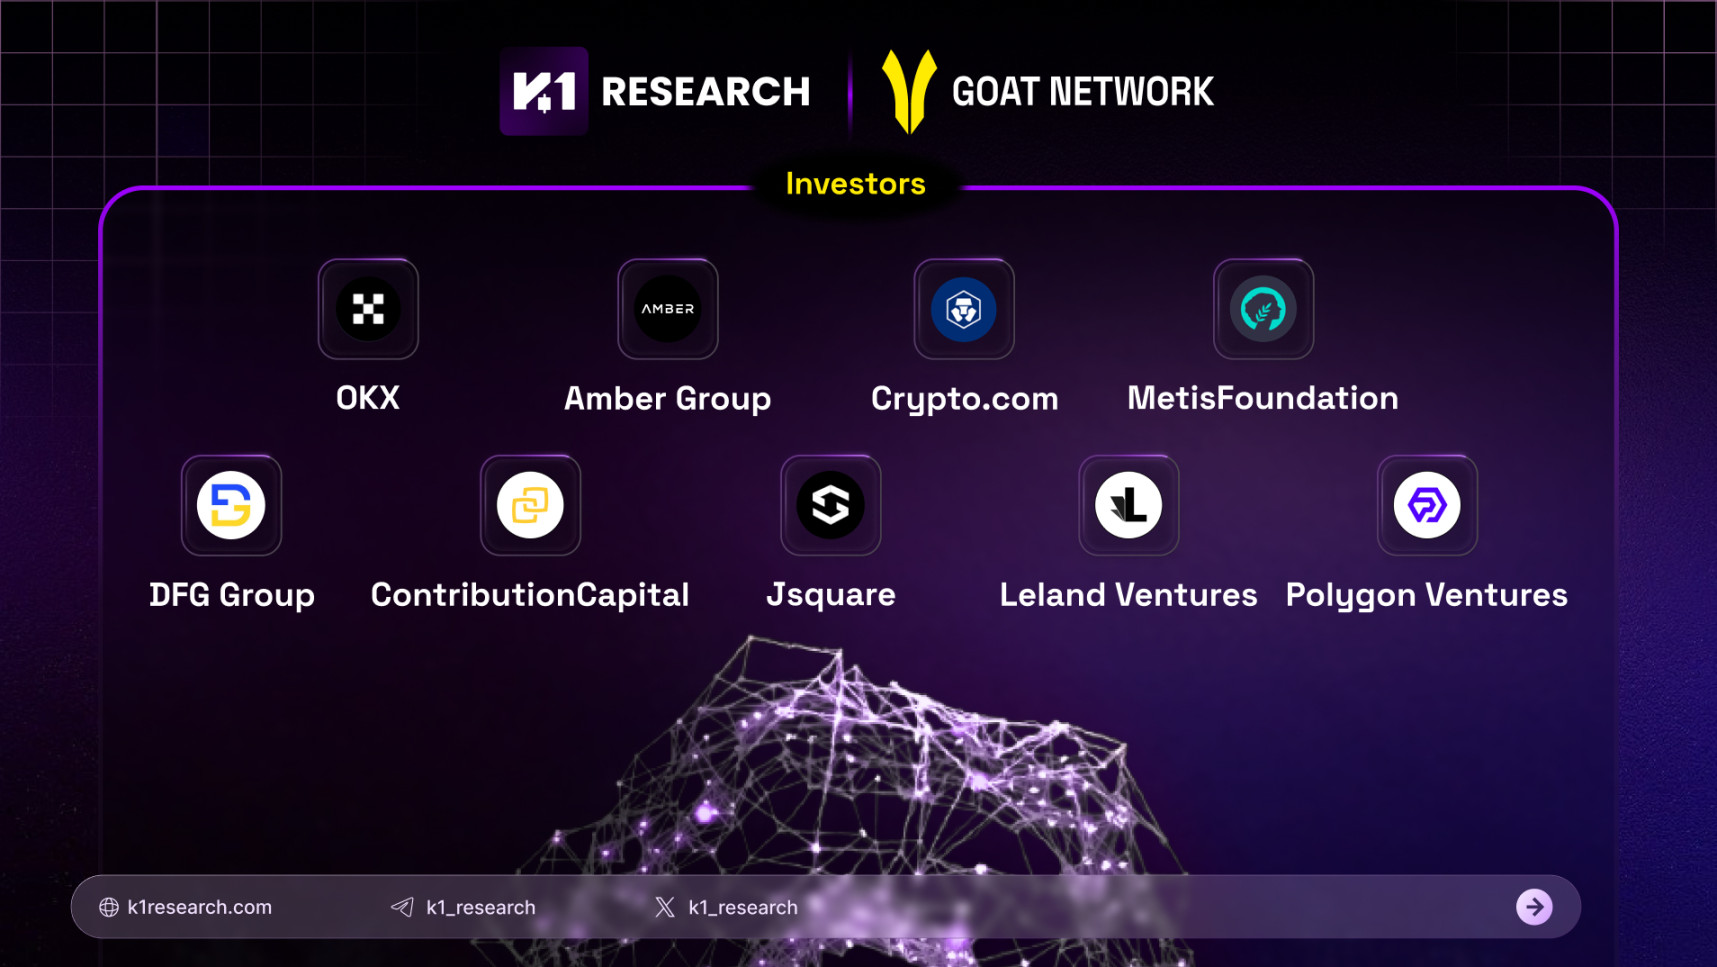This screenshot has height=967, width=1717.
Task: Click the globe icon beside k1research.com
Action: (109, 907)
